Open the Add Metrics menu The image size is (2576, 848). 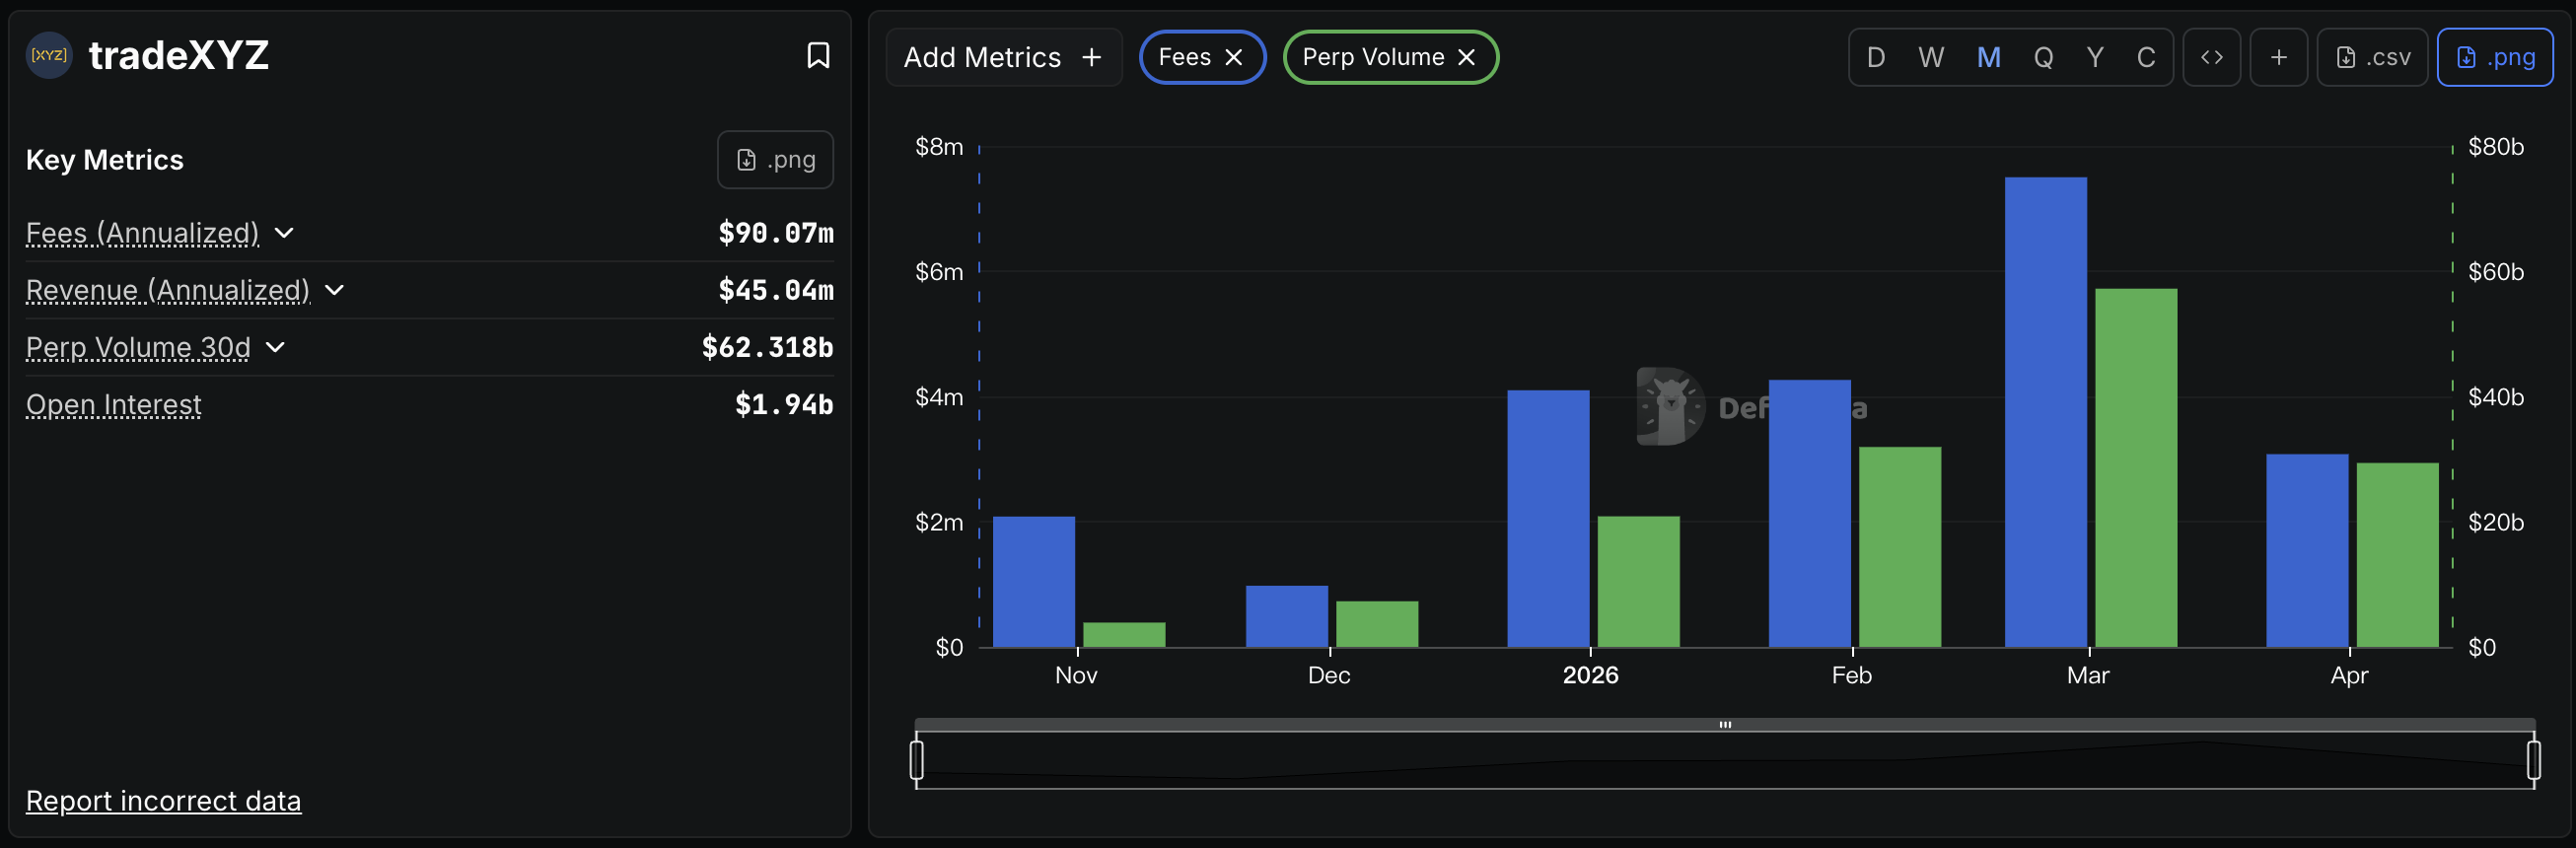(x=1002, y=57)
